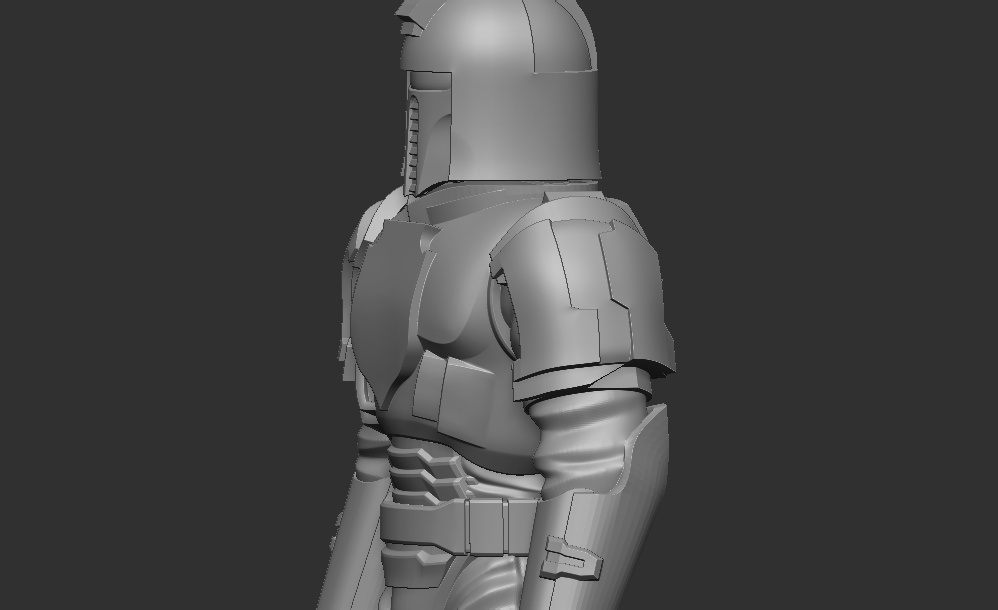Image resolution: width=998 pixels, height=610 pixels.
Task: Click the belt buckle on the model
Action: (x=486, y=526)
